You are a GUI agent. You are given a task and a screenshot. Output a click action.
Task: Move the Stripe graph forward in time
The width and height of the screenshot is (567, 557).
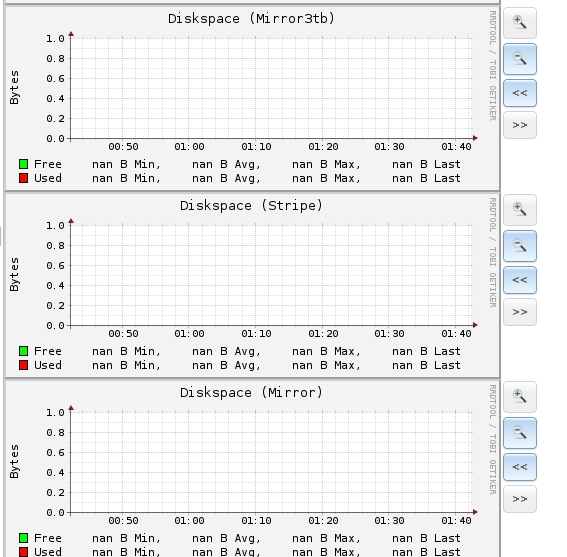[x=520, y=312]
